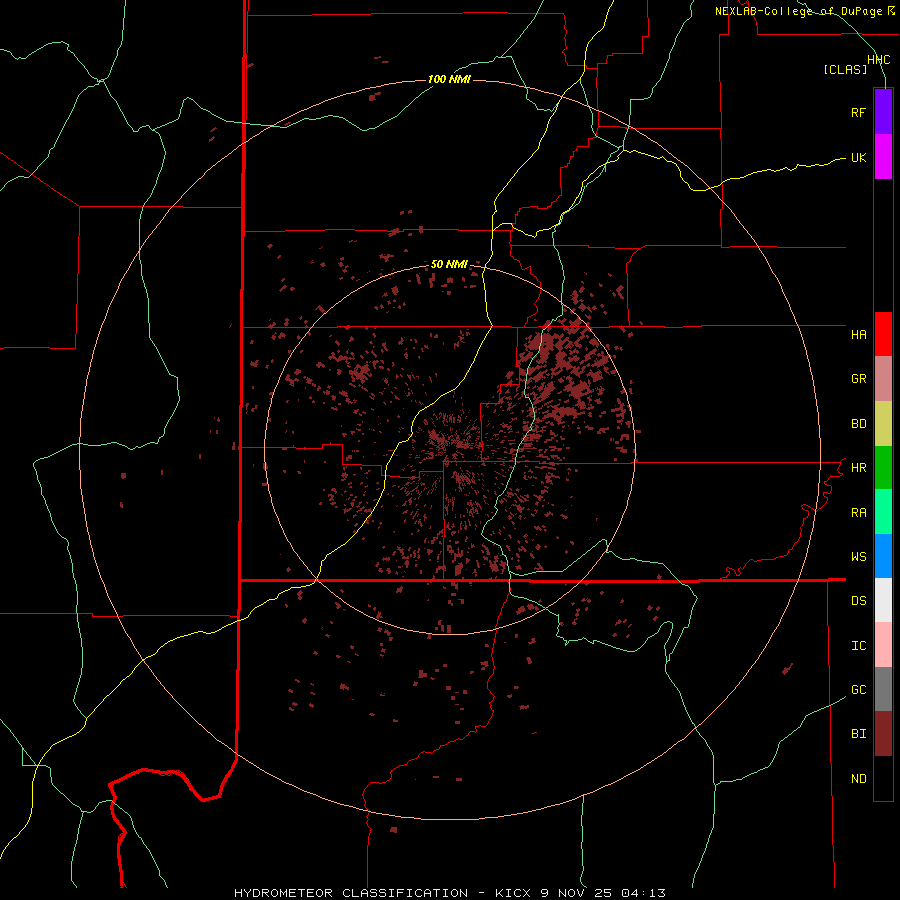Click the UK legend label
This screenshot has width=900, height=900.
tap(858, 157)
